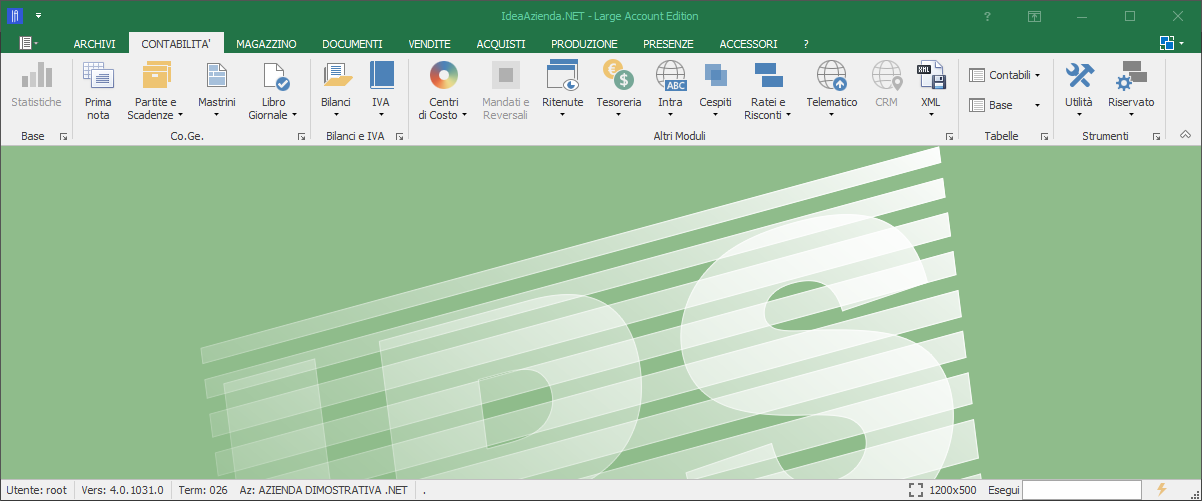Open the Altri Moduli group dialog launcher

[x=948, y=136]
